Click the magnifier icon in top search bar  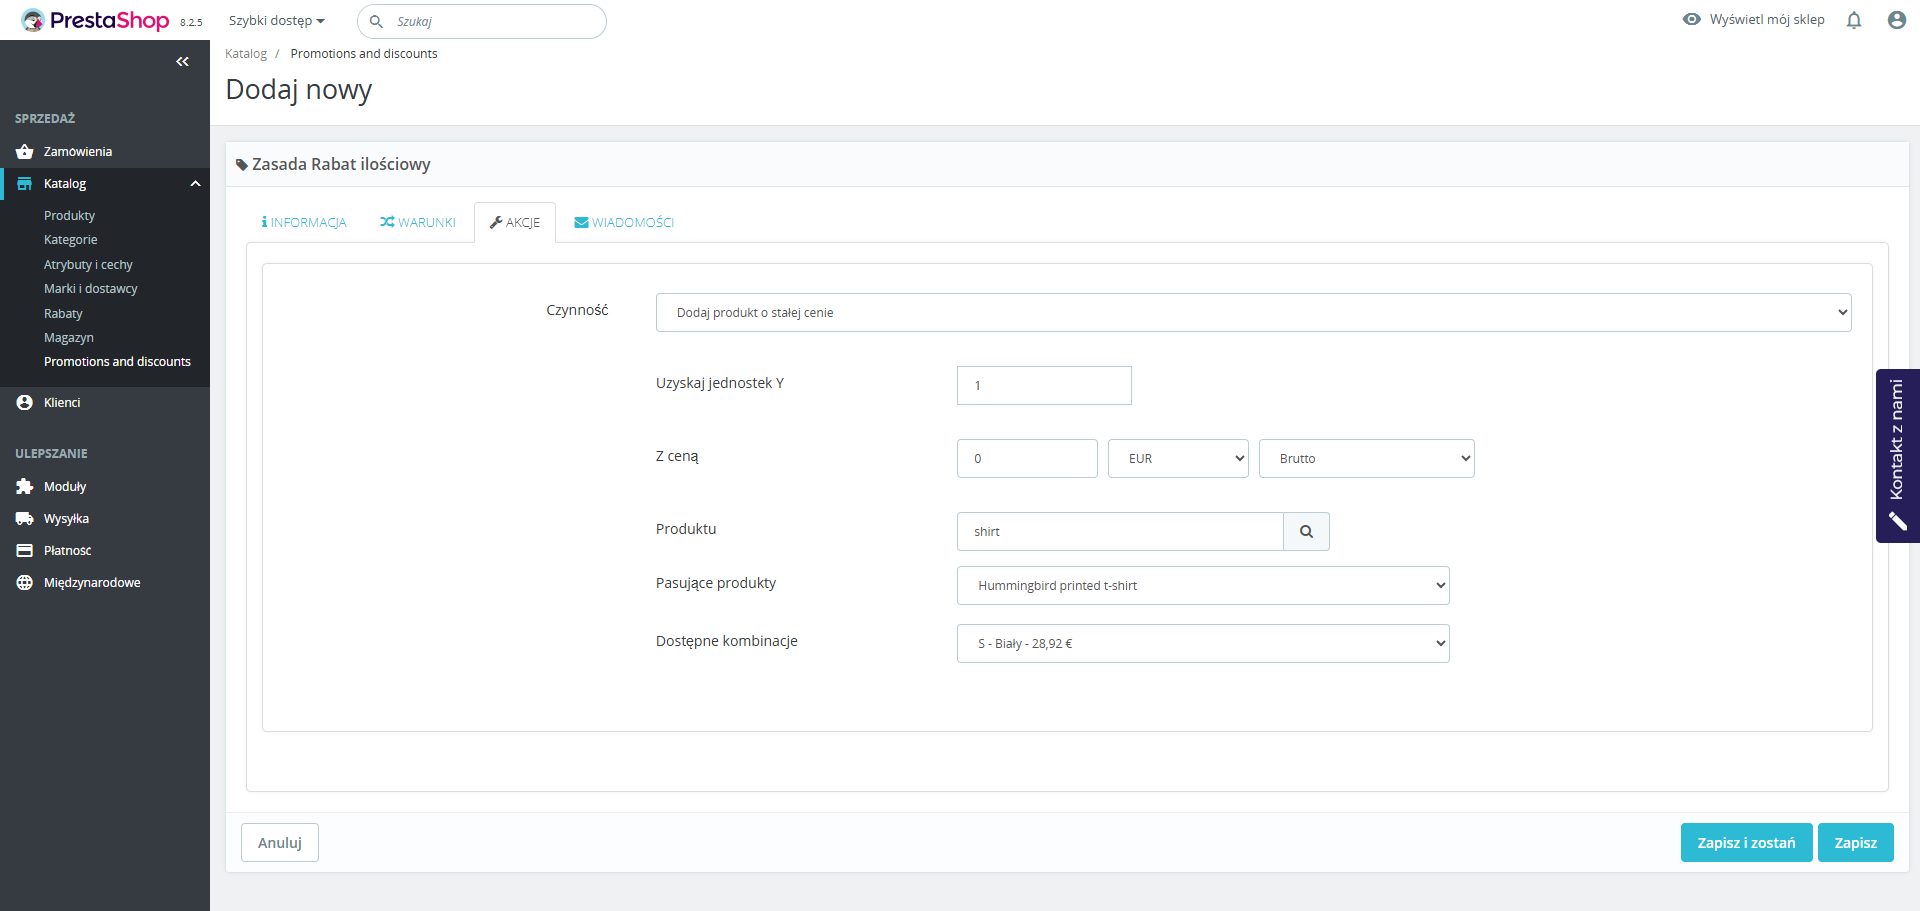coord(376,21)
